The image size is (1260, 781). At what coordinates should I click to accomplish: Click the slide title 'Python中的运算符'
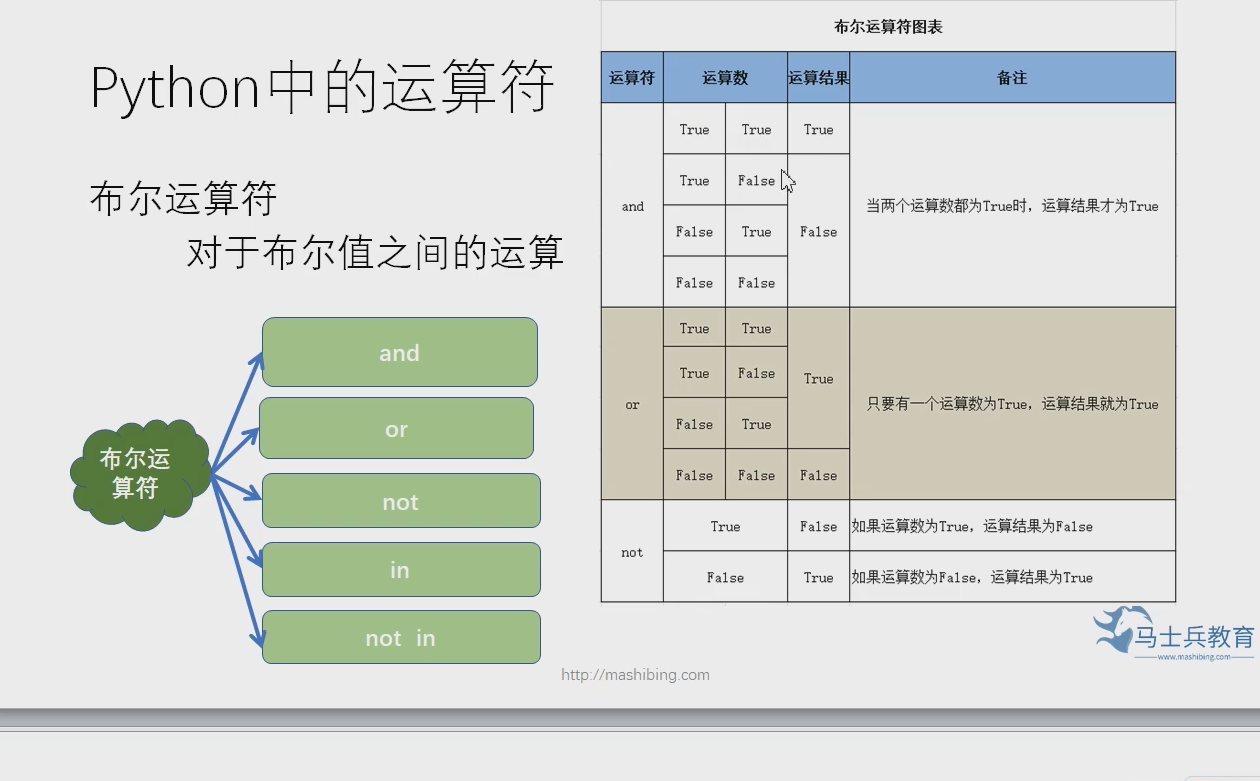pyautogui.click(x=322, y=87)
